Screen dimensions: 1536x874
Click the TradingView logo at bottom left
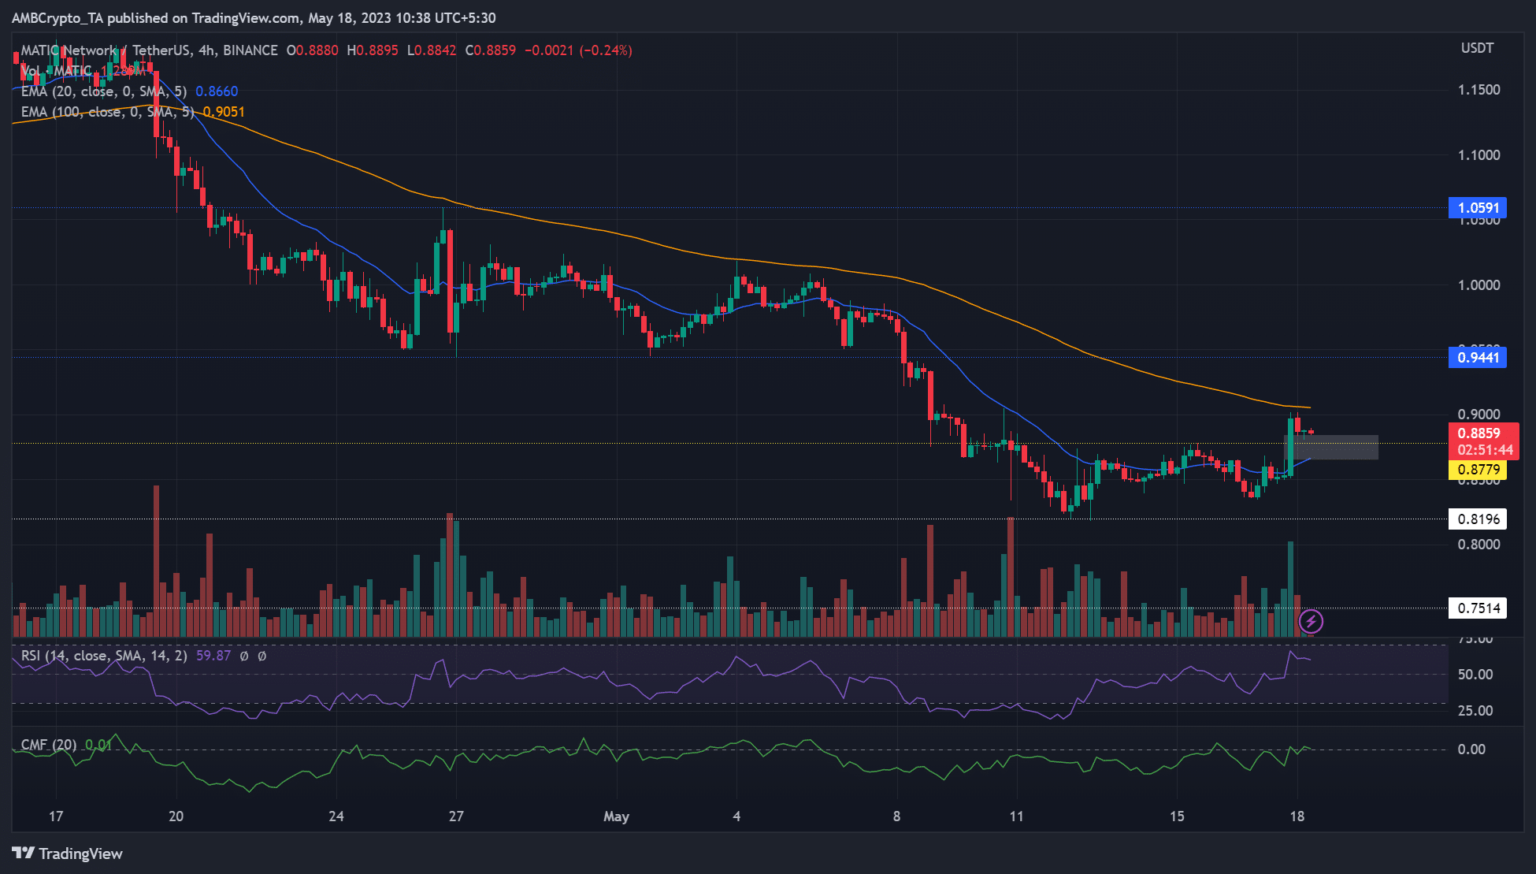[23, 853]
